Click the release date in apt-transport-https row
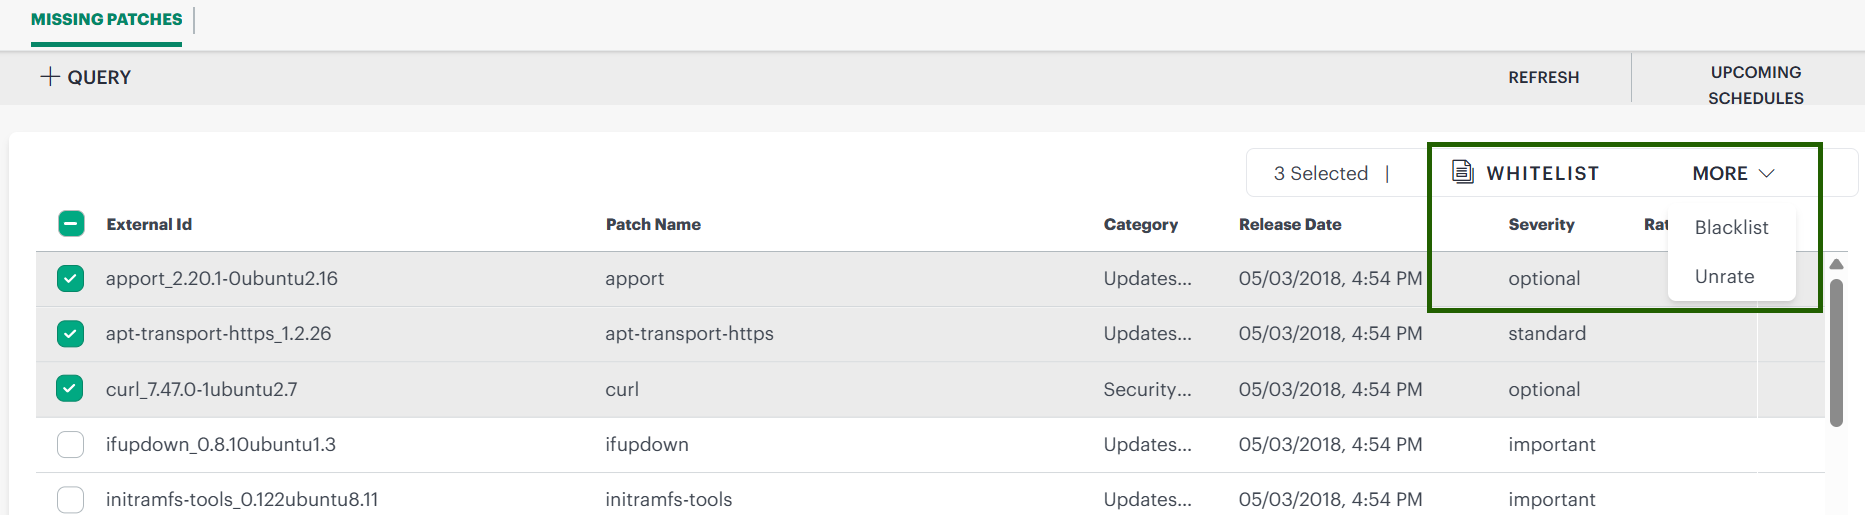Image resolution: width=1865 pixels, height=515 pixels. click(1330, 333)
